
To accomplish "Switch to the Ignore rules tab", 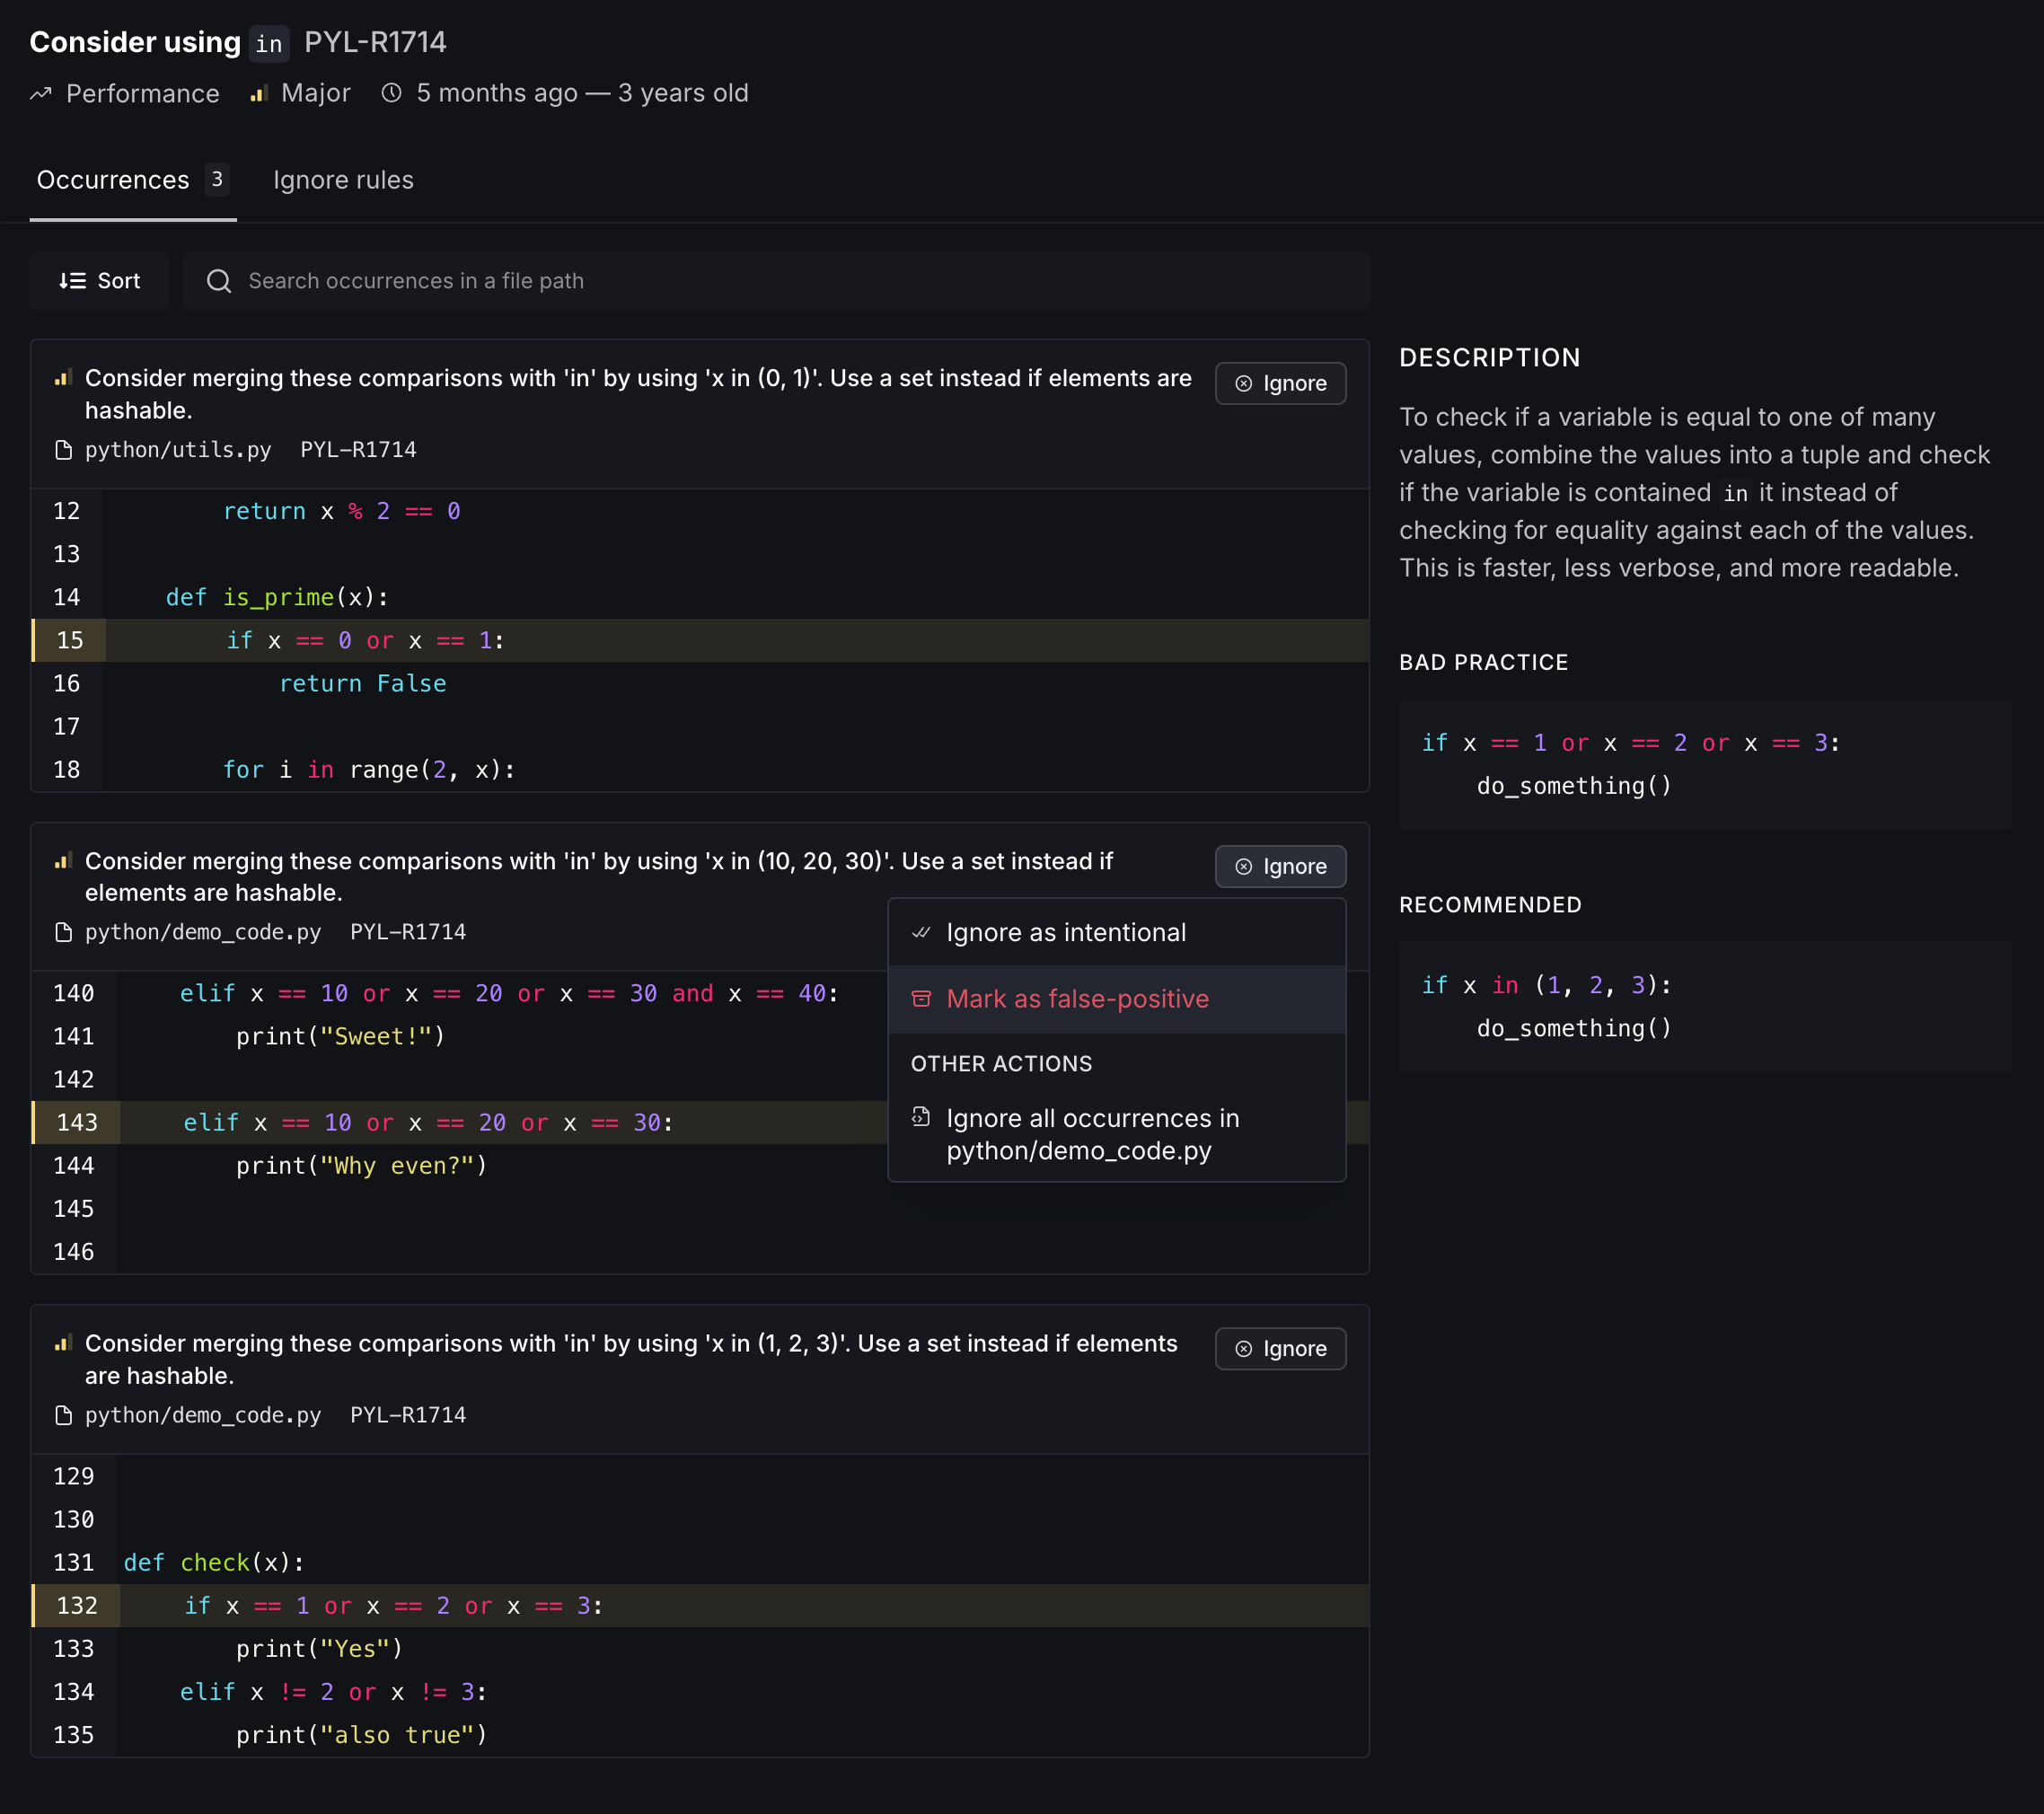I will coord(343,180).
